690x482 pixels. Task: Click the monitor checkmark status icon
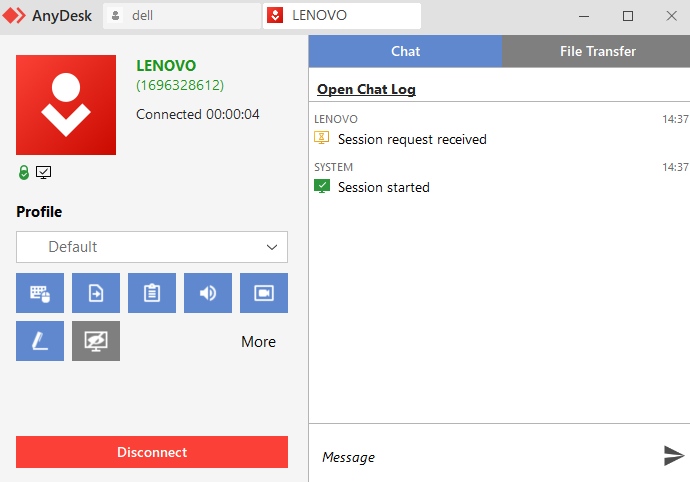pyautogui.click(x=44, y=172)
